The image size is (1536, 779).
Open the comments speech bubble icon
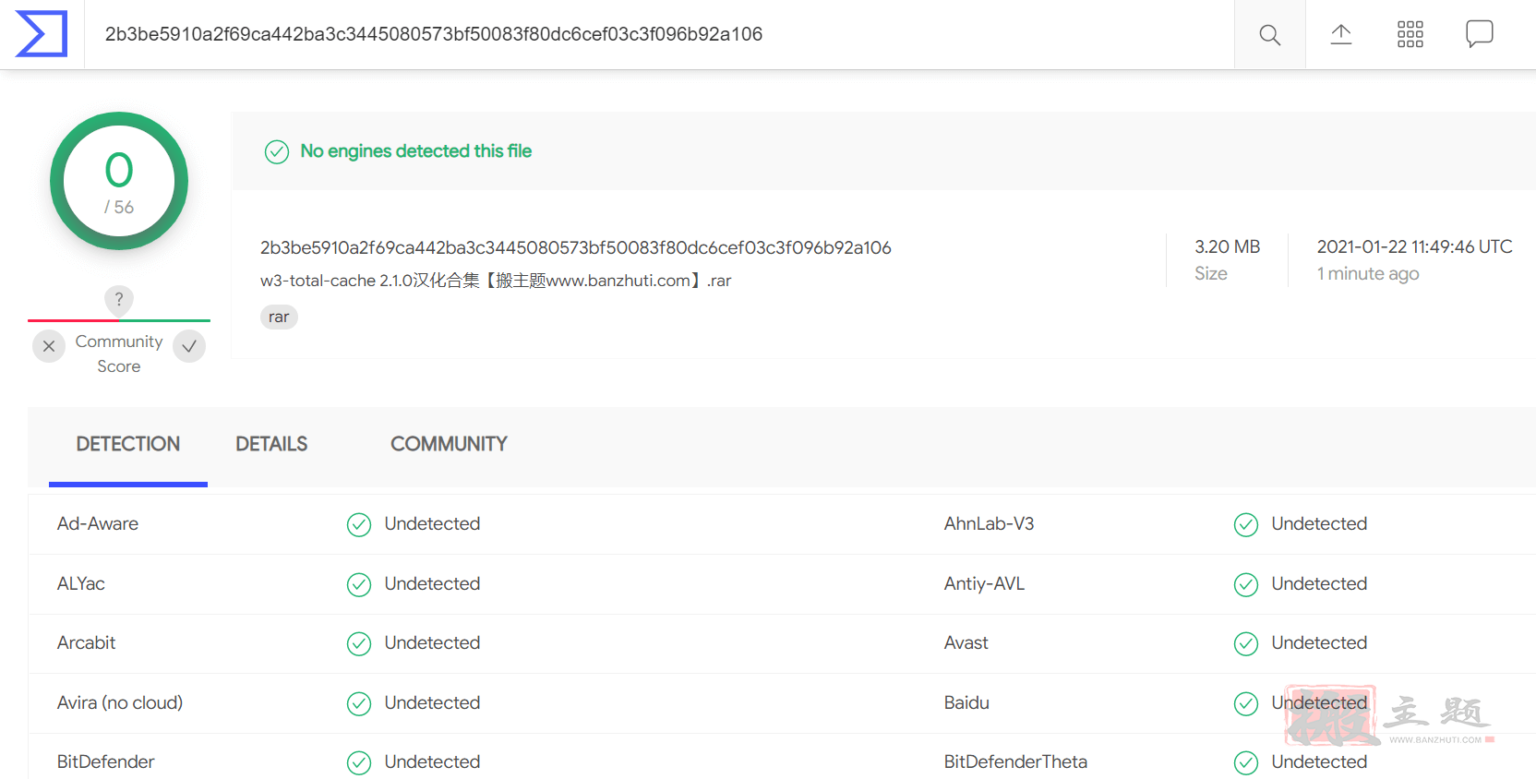coord(1480,34)
